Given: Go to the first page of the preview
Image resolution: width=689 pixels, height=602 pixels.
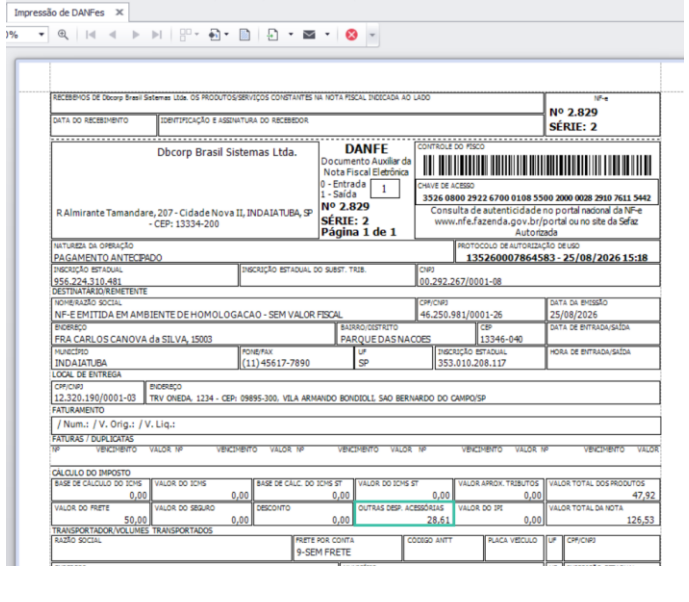Looking at the screenshot, I should [91, 35].
